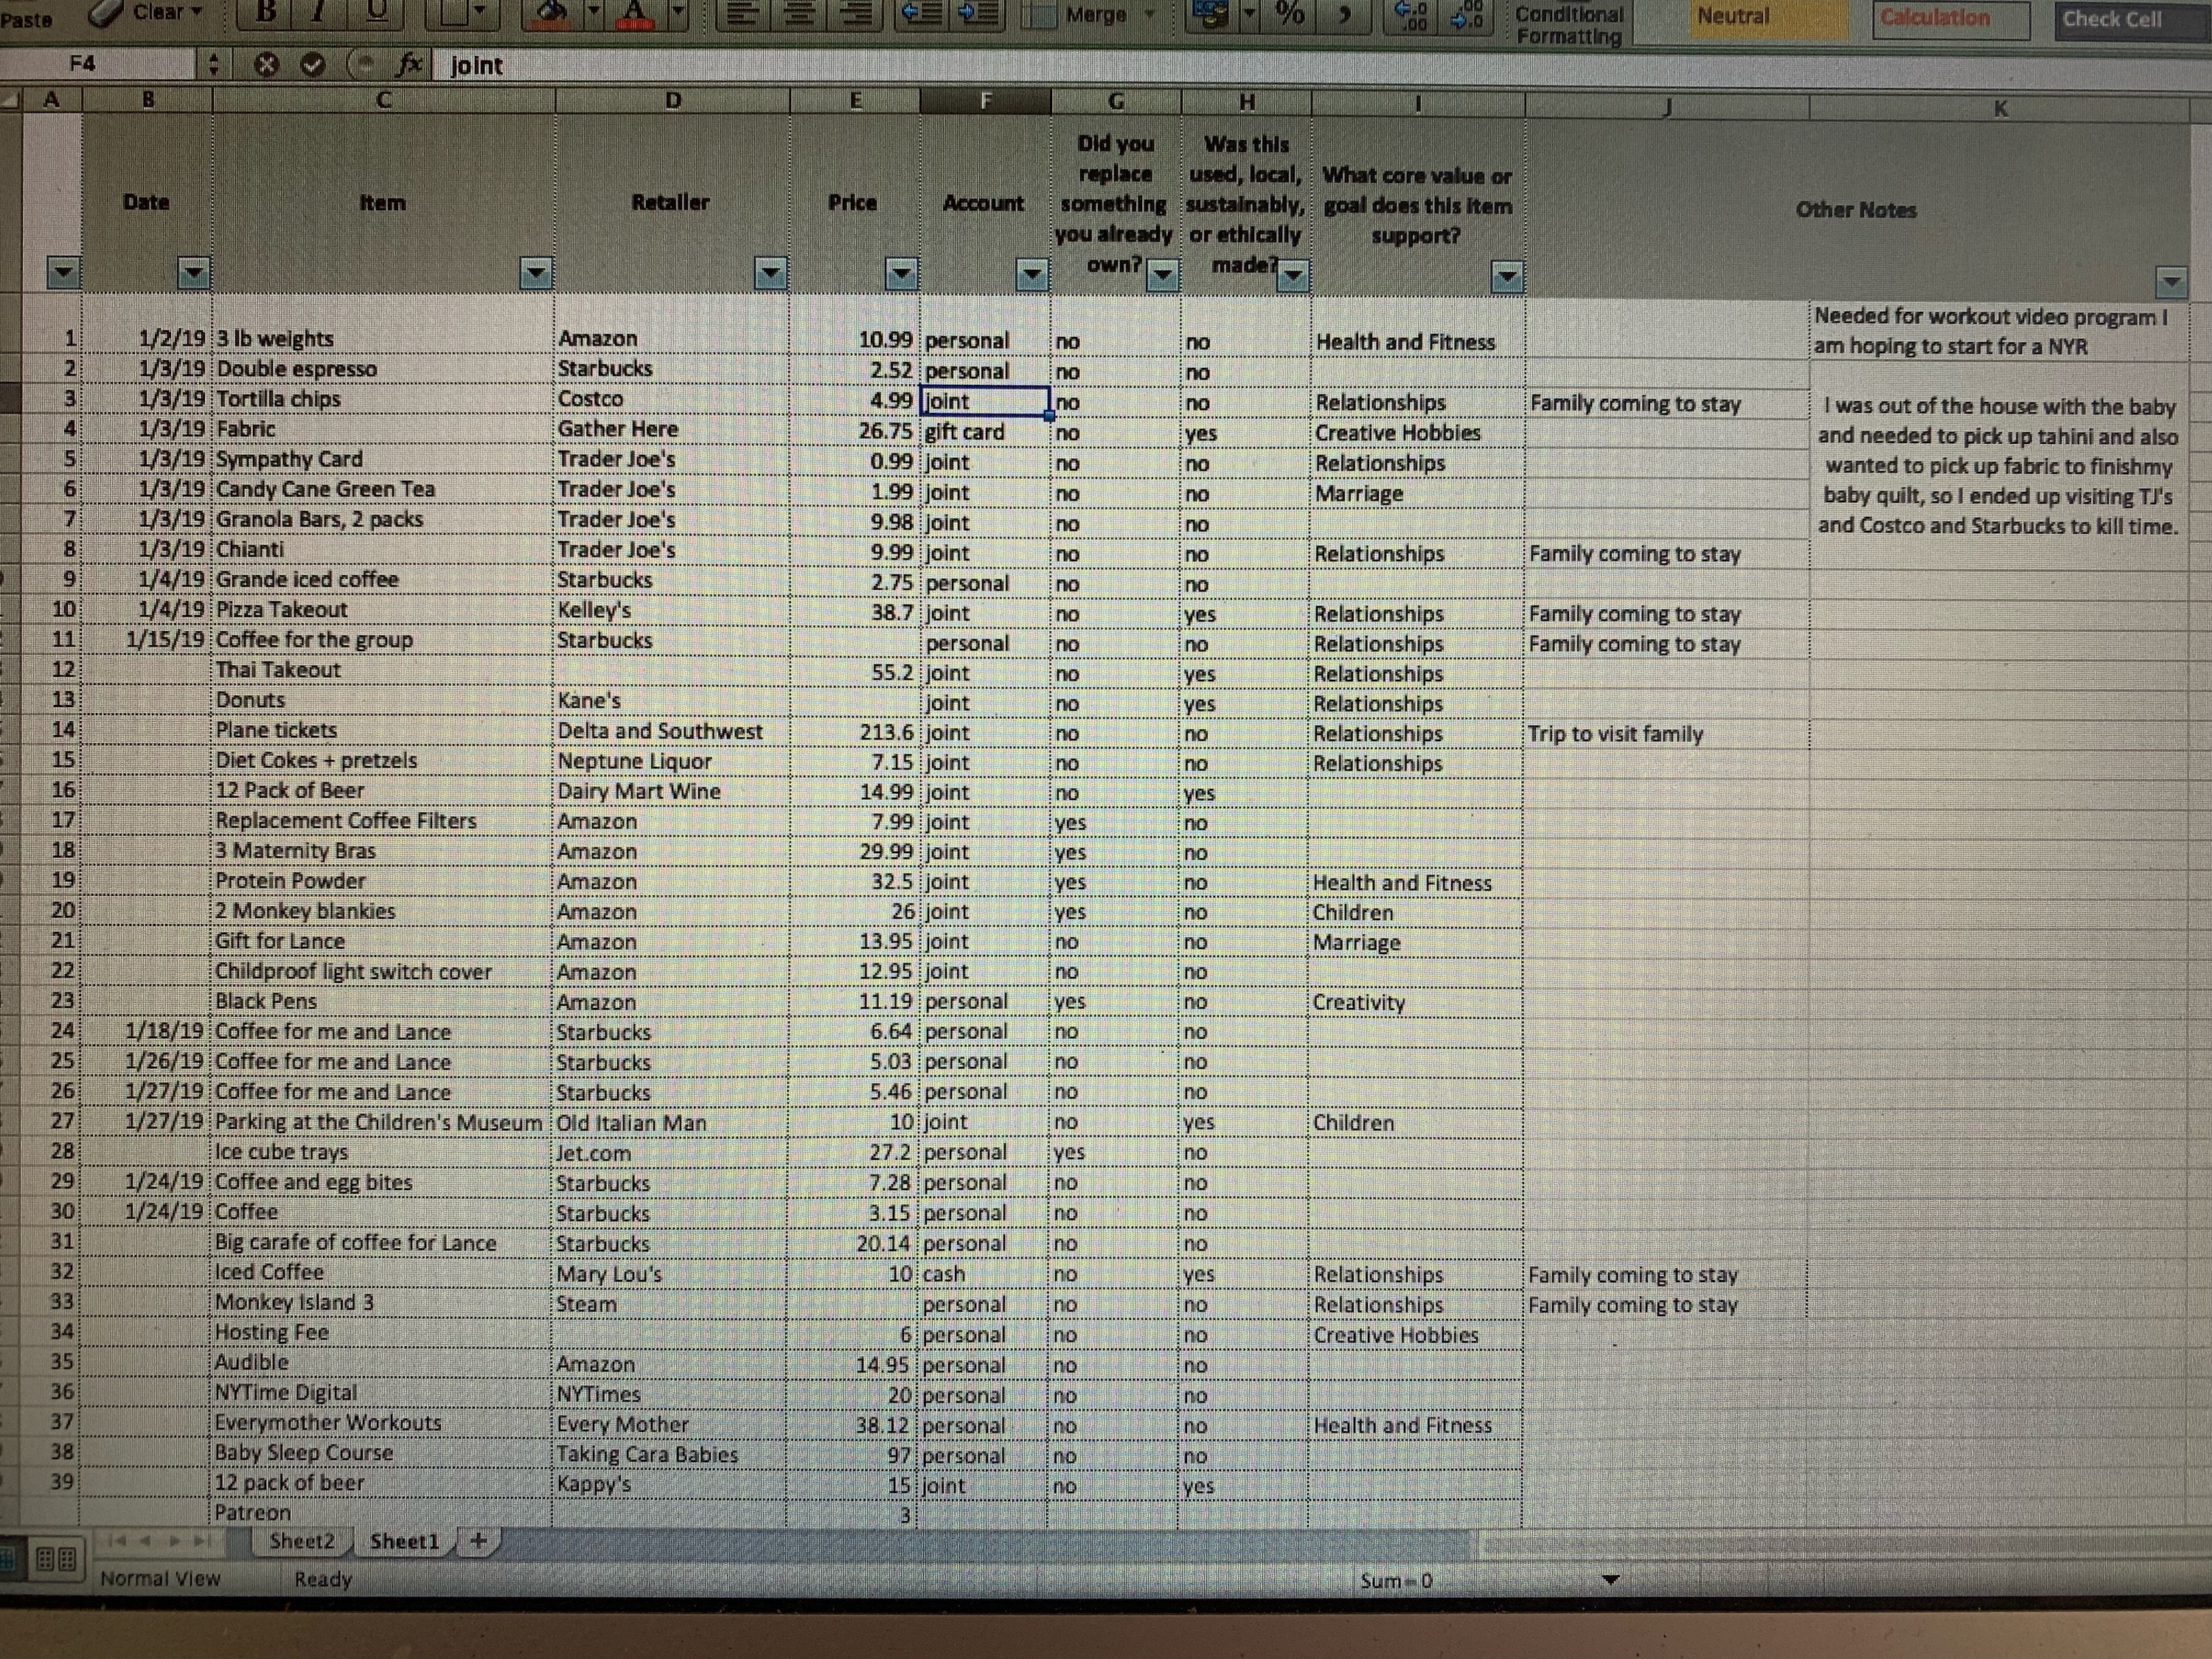Viewport: 2212px width, 1659px height.
Task: Open the fx insert function button
Action: pyautogui.click(x=408, y=65)
